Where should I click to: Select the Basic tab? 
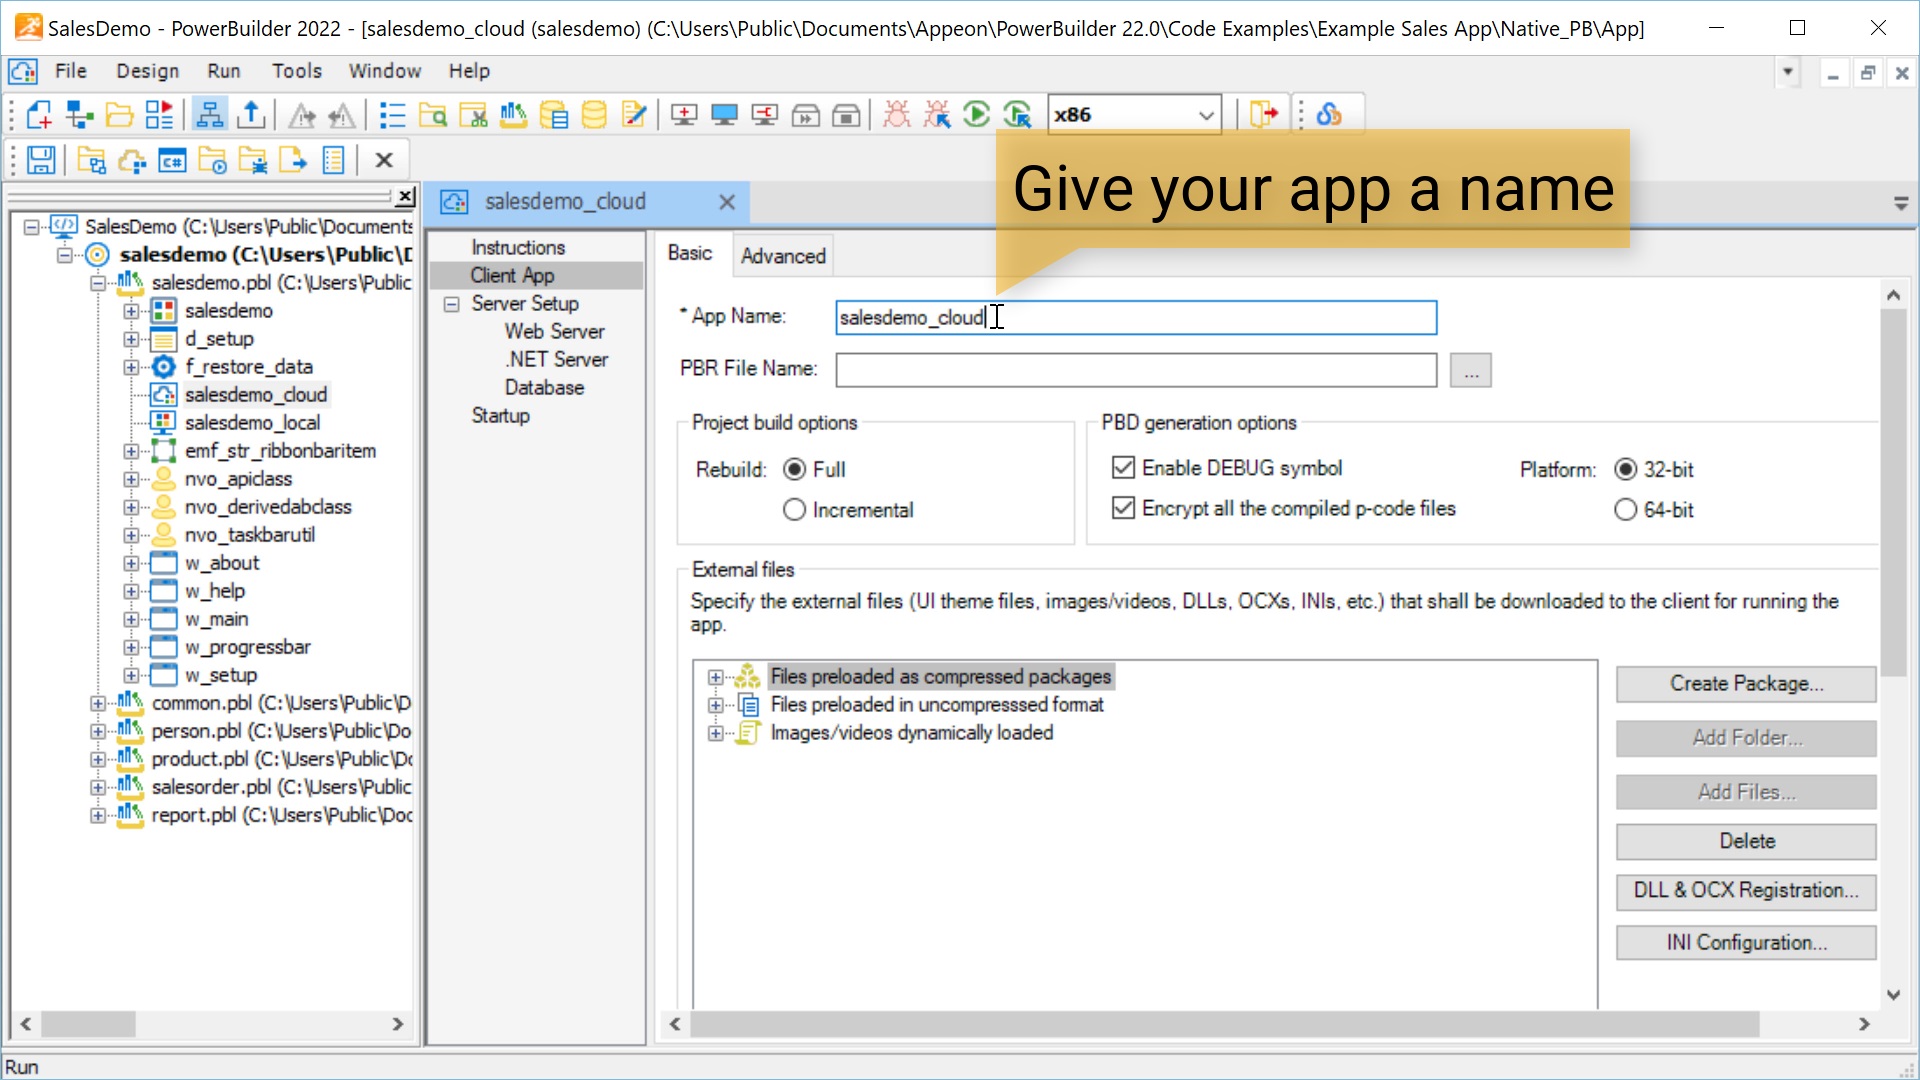690,253
